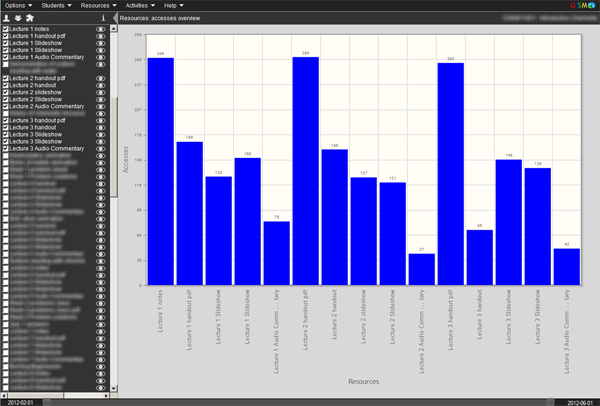
Task: Click the tallest bar for Lecture 2 handout pdf
Action: point(305,170)
